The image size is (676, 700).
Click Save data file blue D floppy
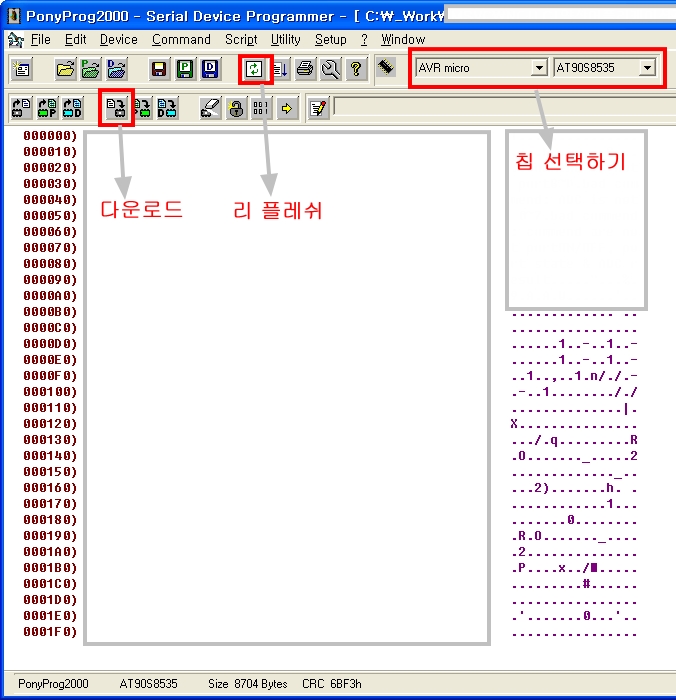click(x=210, y=69)
